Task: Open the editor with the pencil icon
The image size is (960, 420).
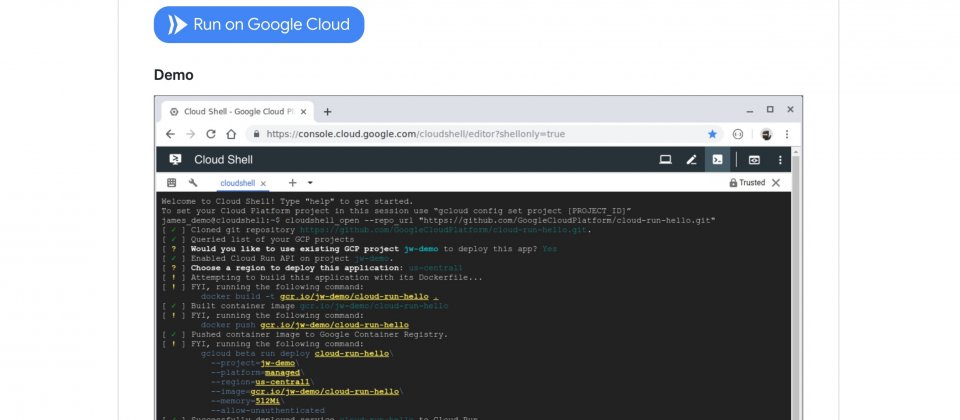Action: tap(691, 160)
